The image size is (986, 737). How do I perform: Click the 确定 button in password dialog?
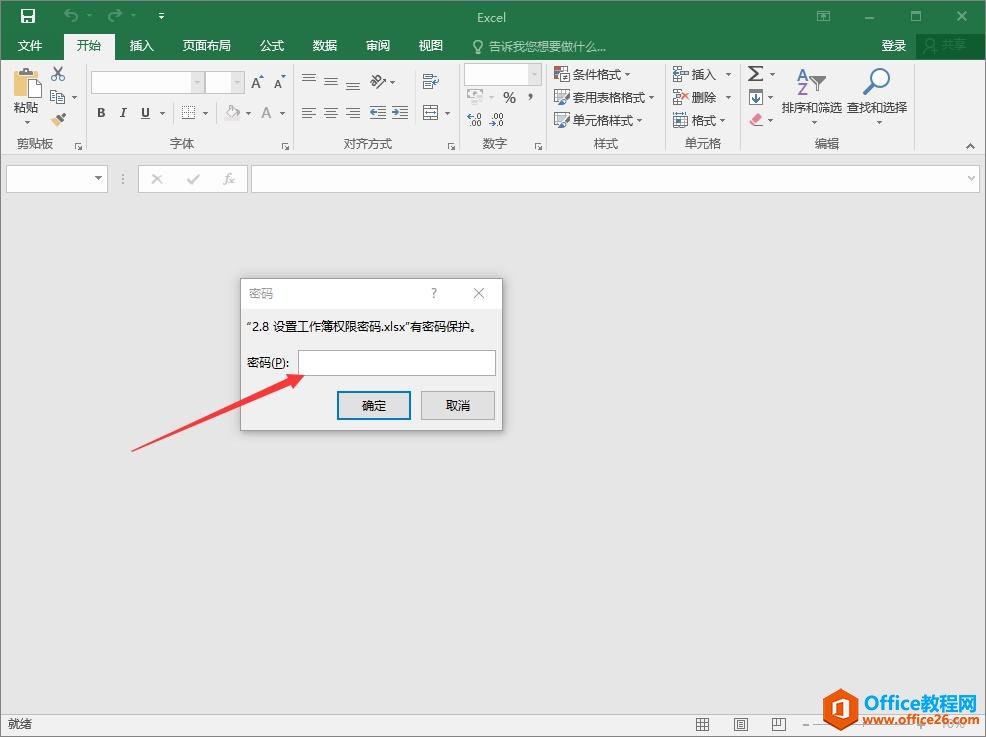(373, 405)
